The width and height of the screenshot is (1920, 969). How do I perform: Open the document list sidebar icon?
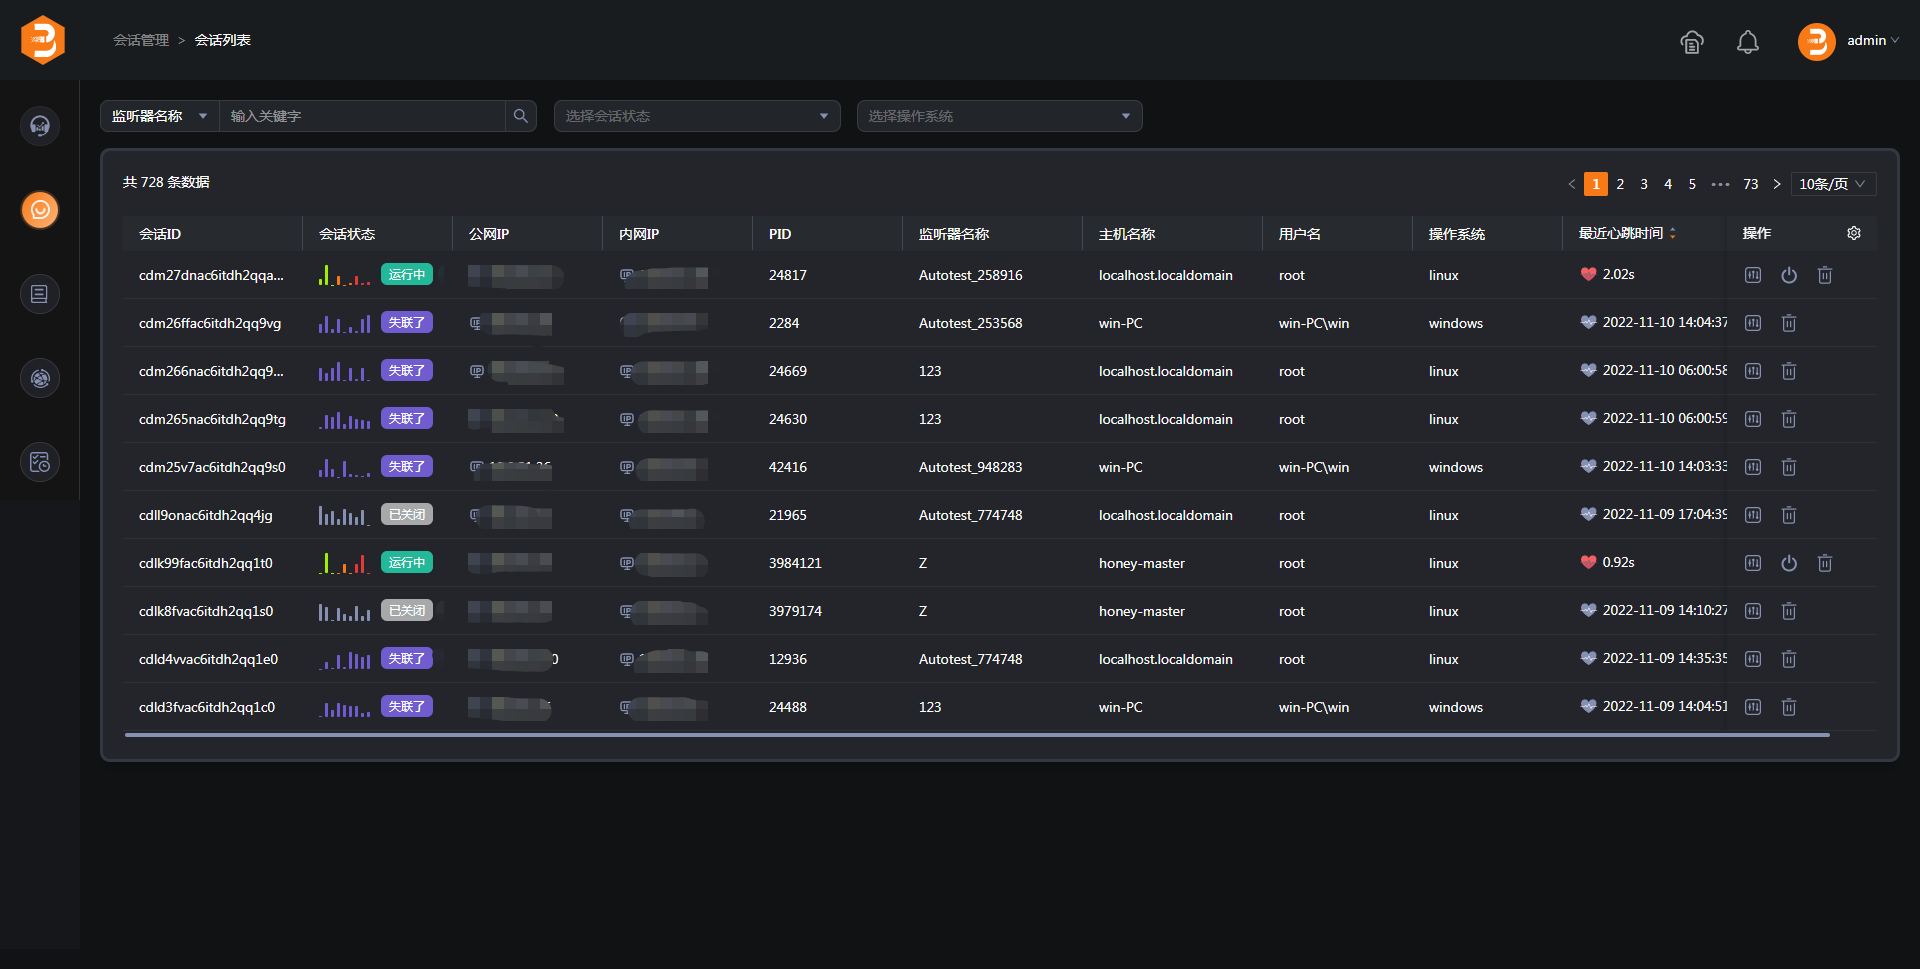(x=40, y=294)
